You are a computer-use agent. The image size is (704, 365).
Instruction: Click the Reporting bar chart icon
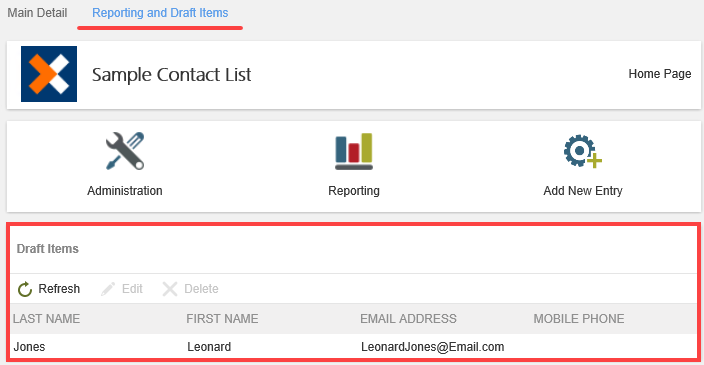354,151
